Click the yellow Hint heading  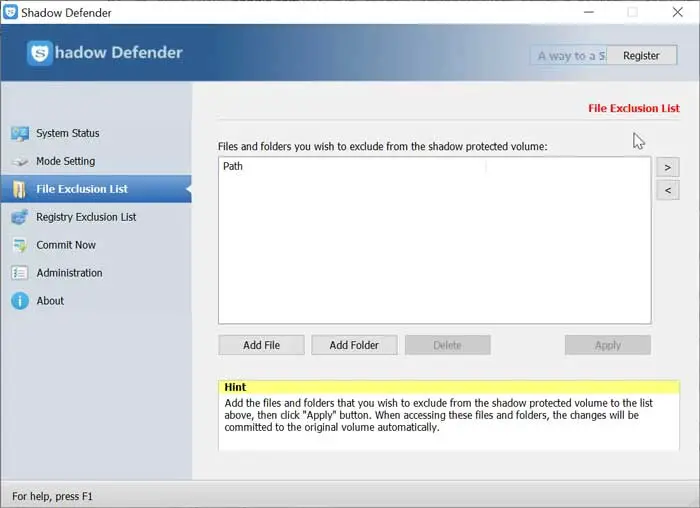[x=235, y=387]
